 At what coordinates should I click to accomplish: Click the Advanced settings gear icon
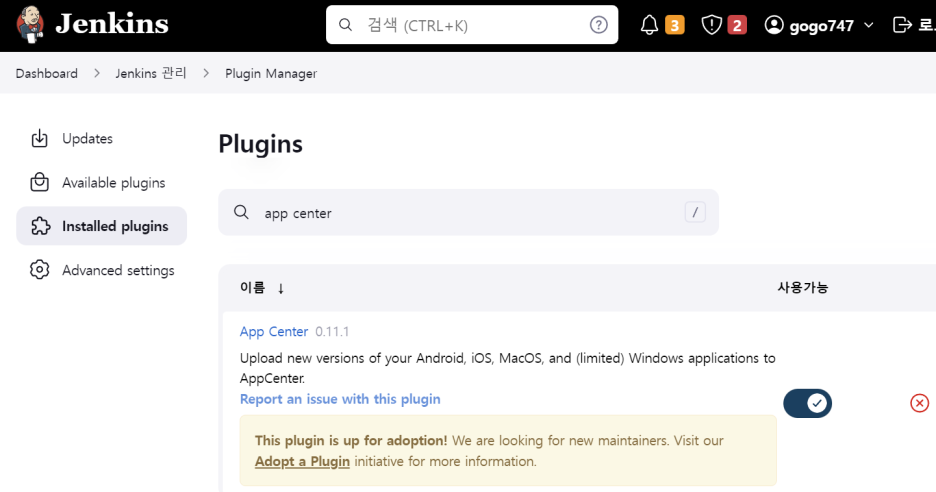(x=39, y=270)
